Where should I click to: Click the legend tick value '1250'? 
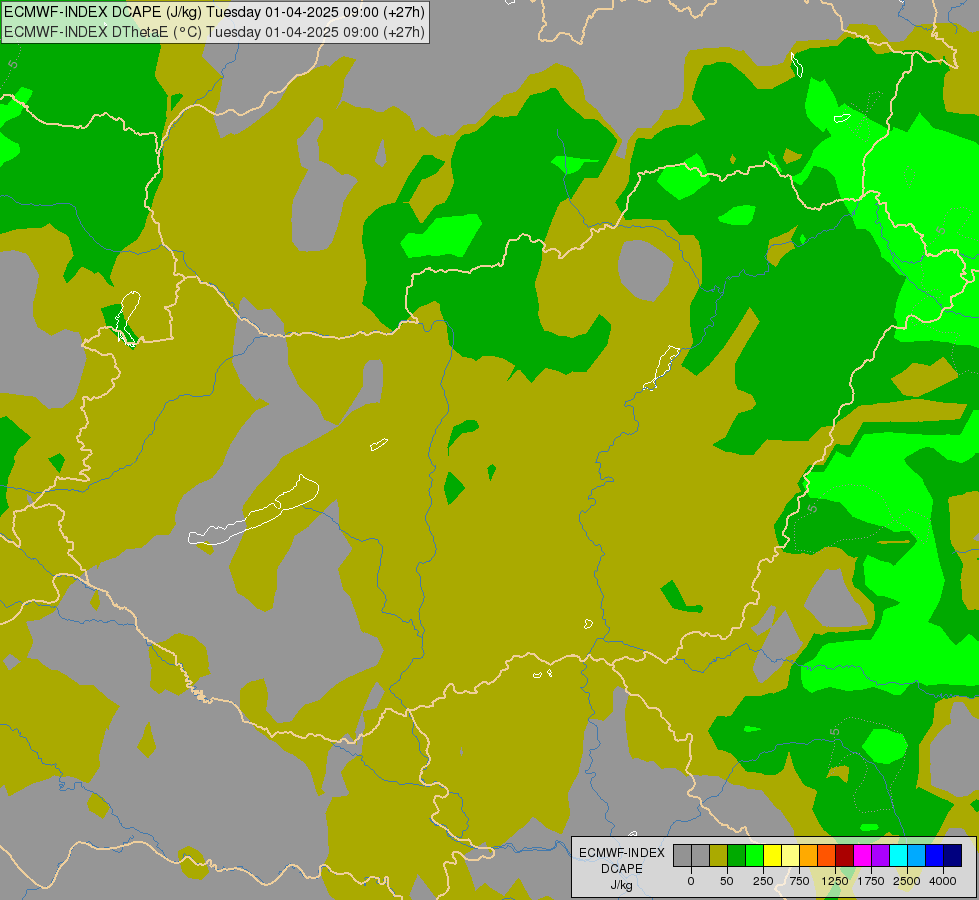835,881
